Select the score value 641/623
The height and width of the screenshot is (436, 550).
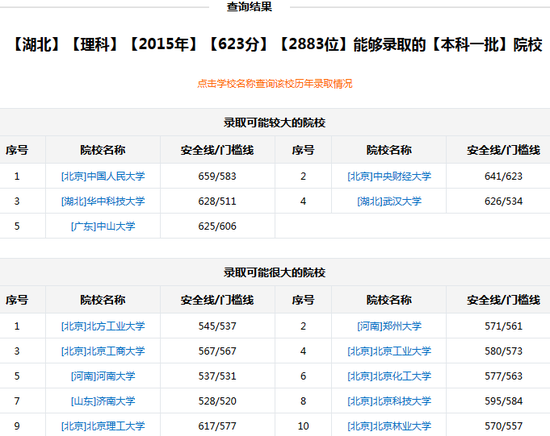coord(503,176)
